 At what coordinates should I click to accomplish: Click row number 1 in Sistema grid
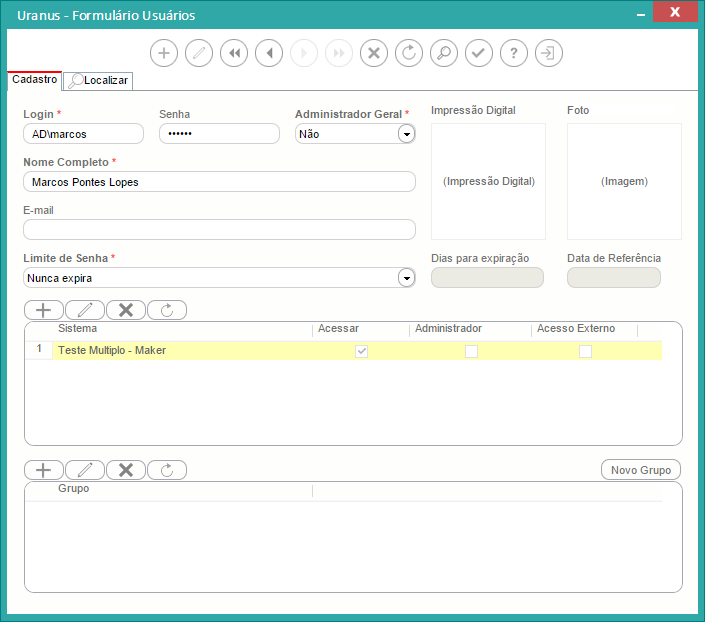tap(39, 349)
